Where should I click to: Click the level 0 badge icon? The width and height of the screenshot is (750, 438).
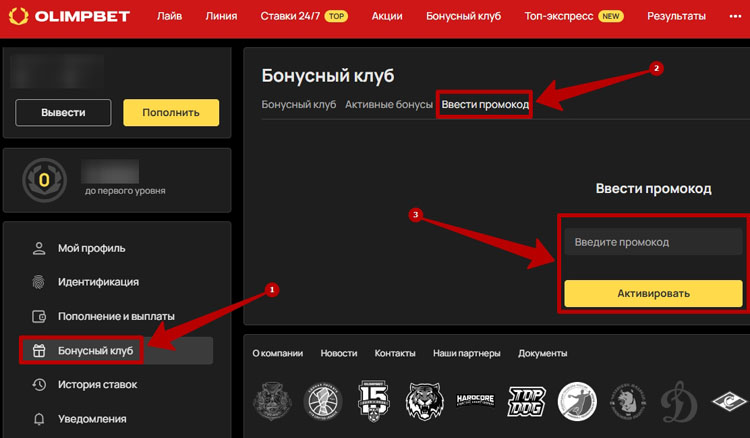[44, 180]
